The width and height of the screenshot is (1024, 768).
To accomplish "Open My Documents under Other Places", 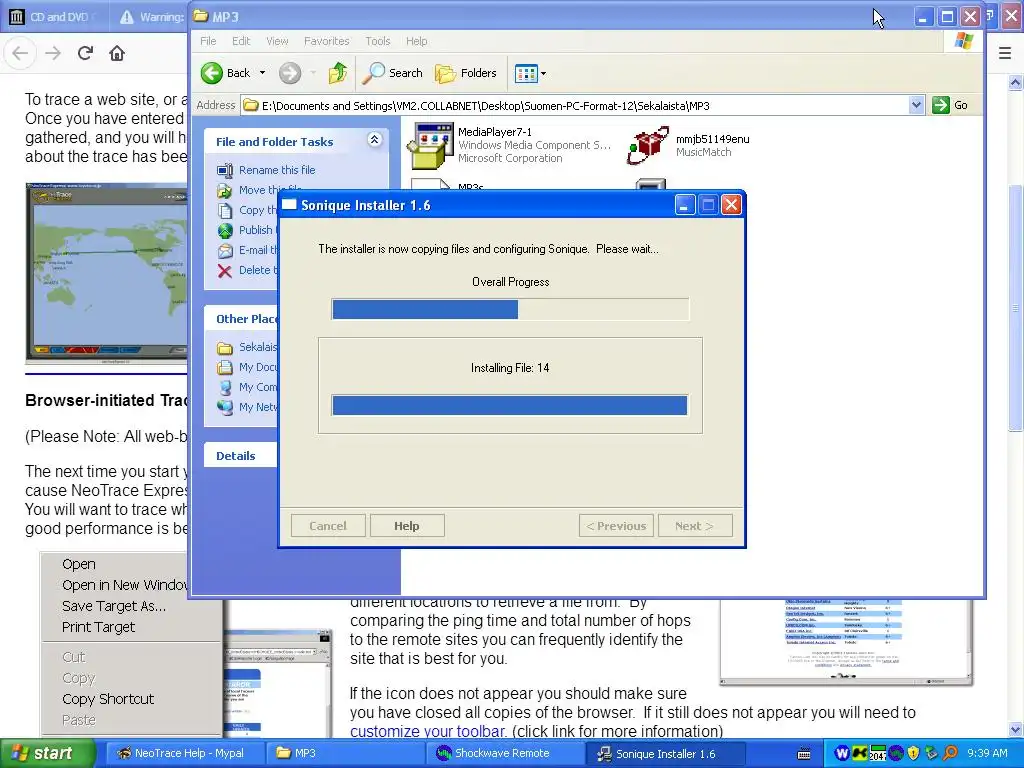I will (248, 367).
